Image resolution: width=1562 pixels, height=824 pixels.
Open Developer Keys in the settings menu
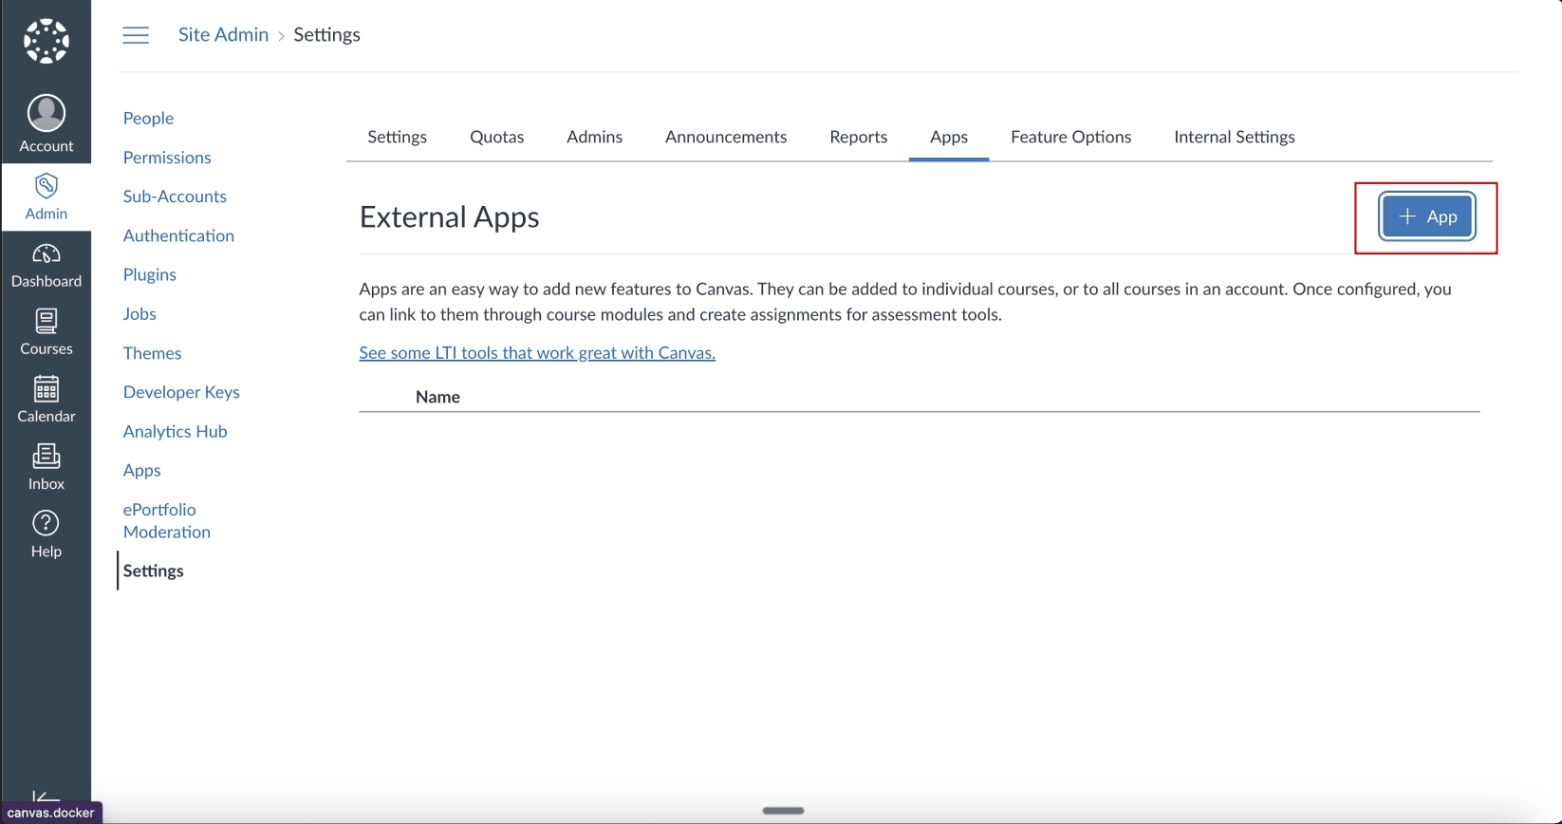[x=181, y=392]
